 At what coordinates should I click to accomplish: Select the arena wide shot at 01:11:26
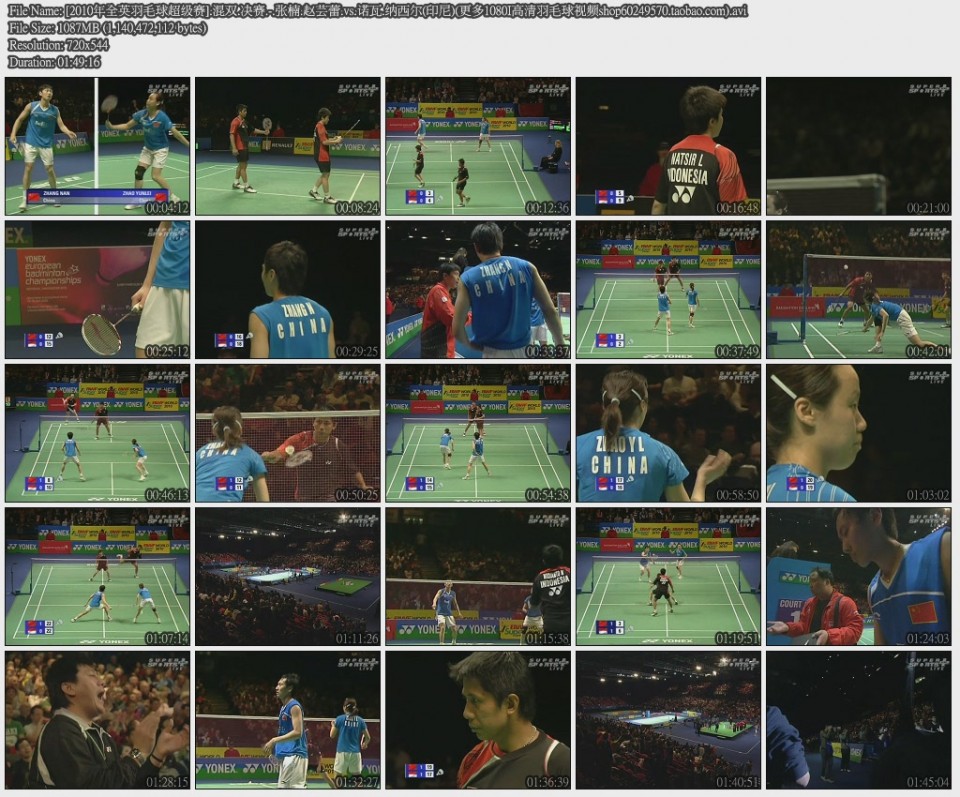click(288, 576)
